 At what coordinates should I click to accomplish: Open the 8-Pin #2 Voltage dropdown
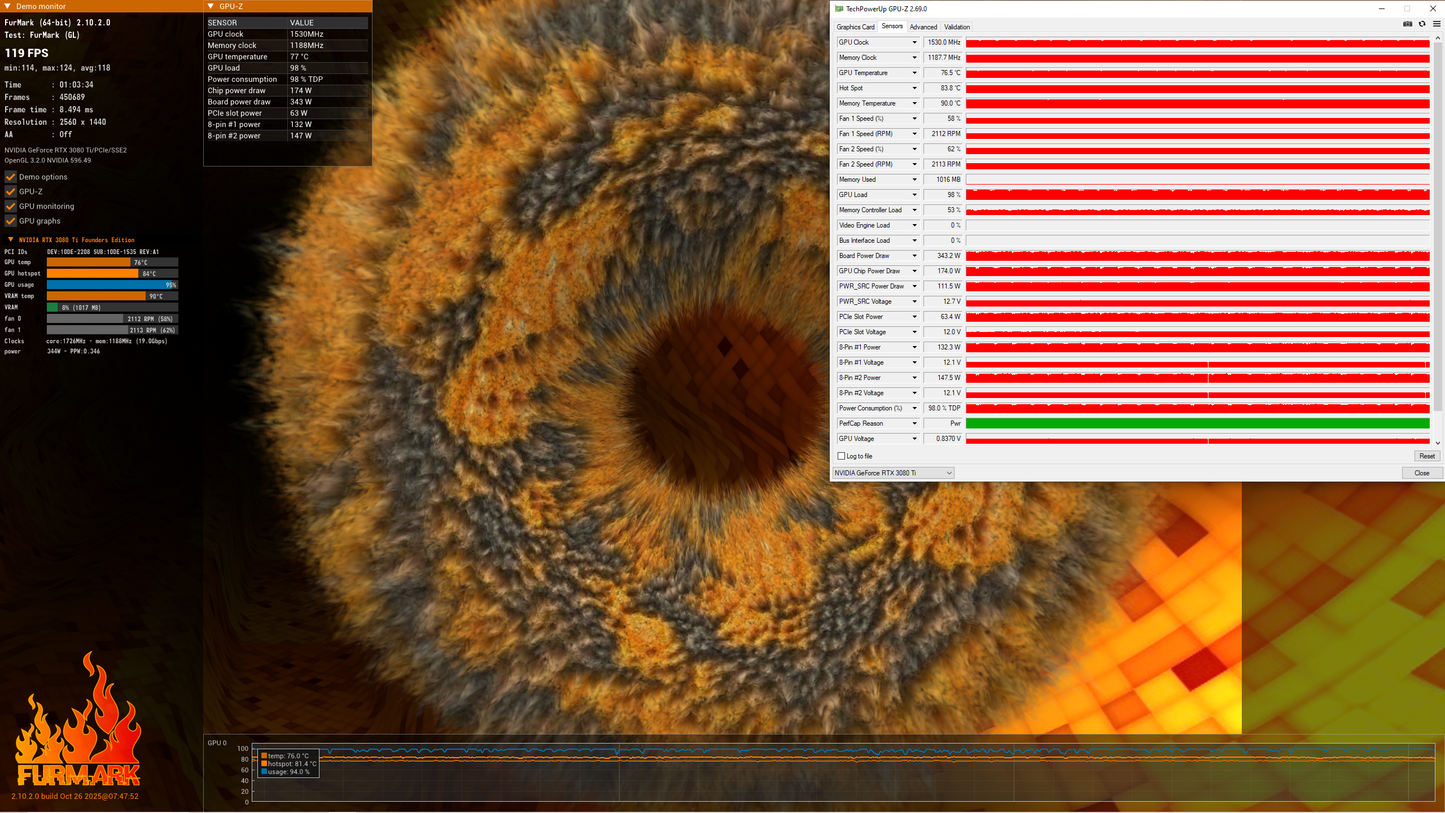click(914, 393)
